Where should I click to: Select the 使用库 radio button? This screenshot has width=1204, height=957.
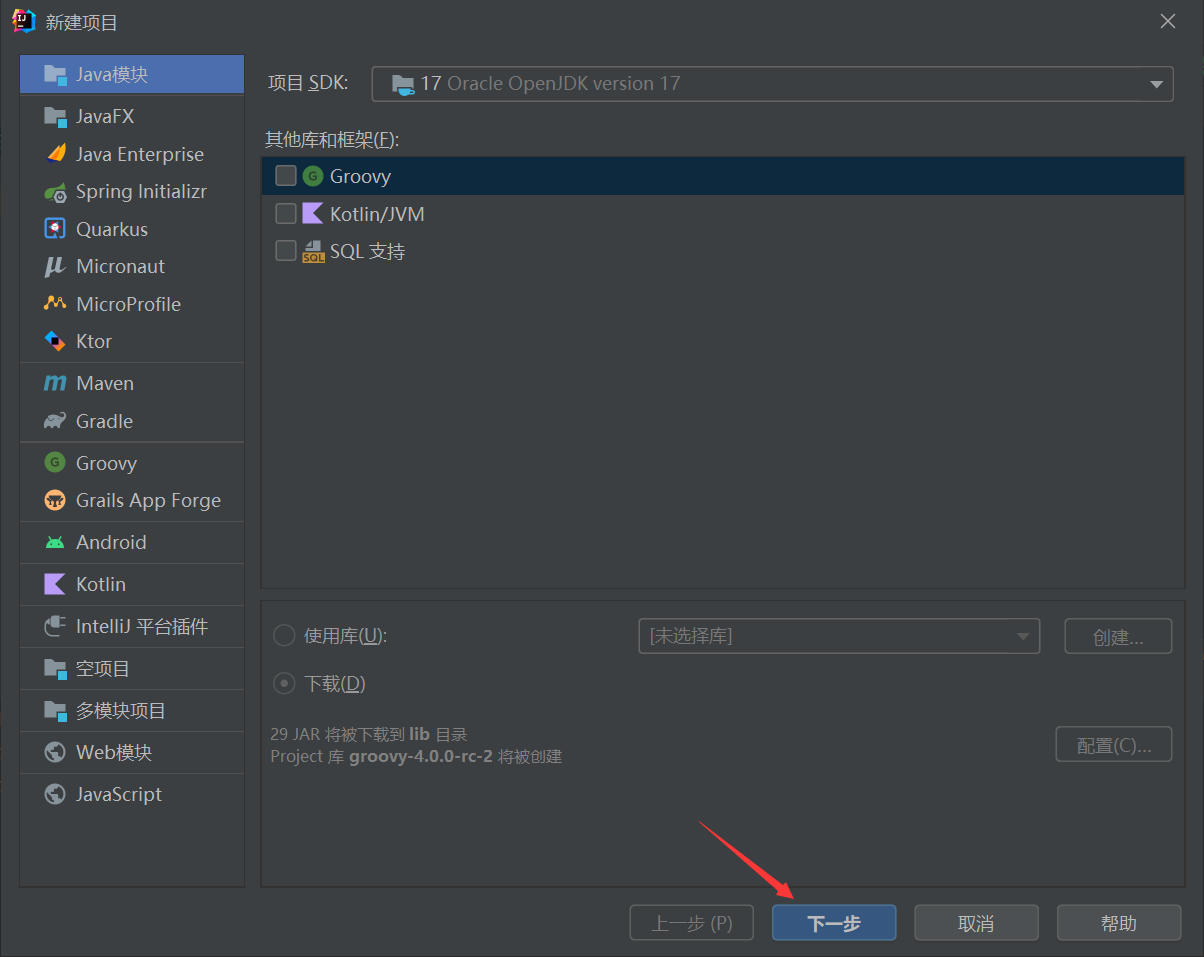(x=284, y=636)
